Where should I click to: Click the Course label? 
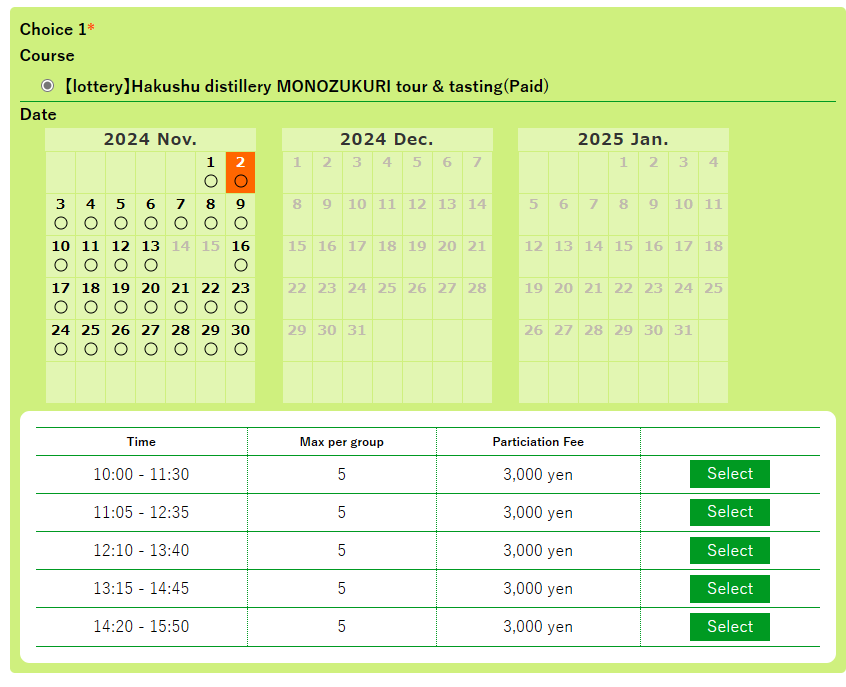click(47, 56)
